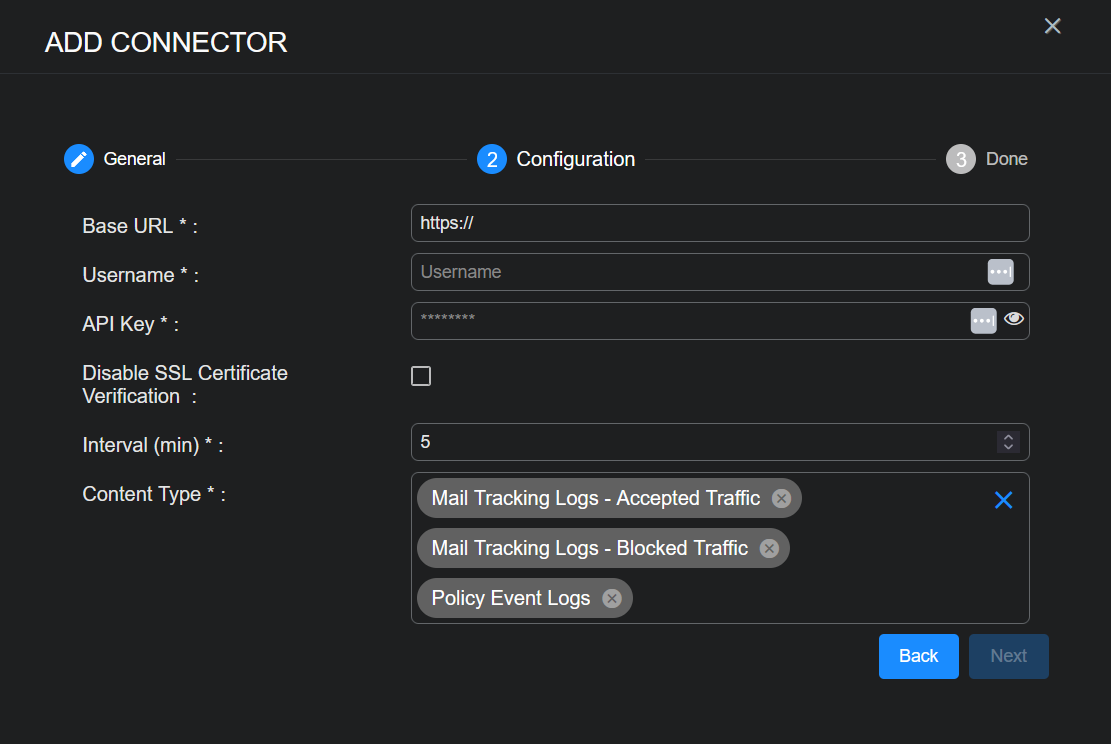This screenshot has height=744, width=1111.
Task: Enable Disable SSL Certificate Verification checkbox
Action: [x=421, y=376]
